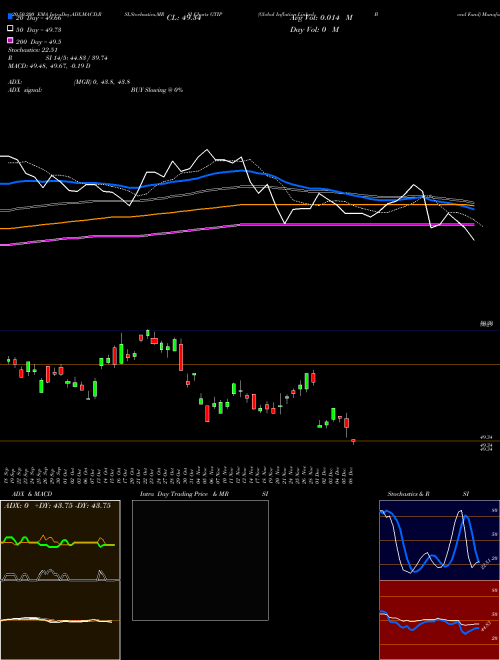Viewport: 500px width, 660px height.
Task: Click the white 50 Day legend swatch
Action: point(11,29)
